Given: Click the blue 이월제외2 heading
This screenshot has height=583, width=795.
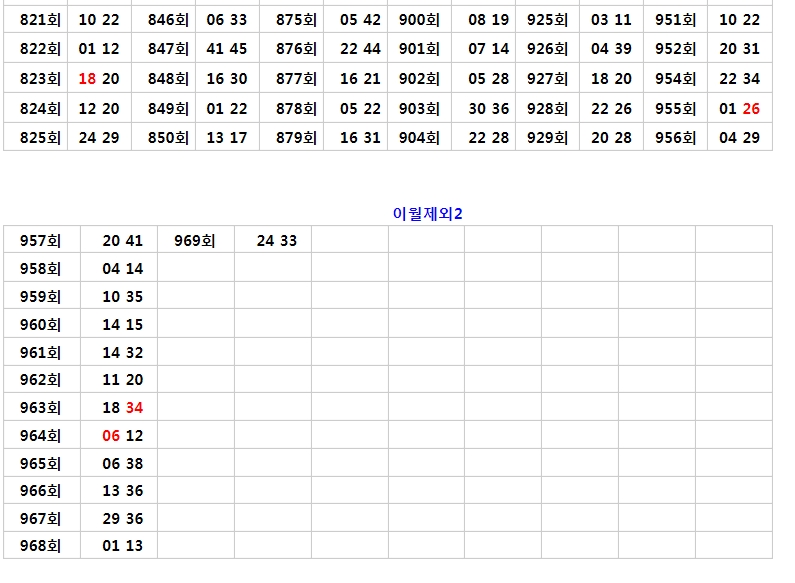Looking at the screenshot, I should [x=428, y=212].
